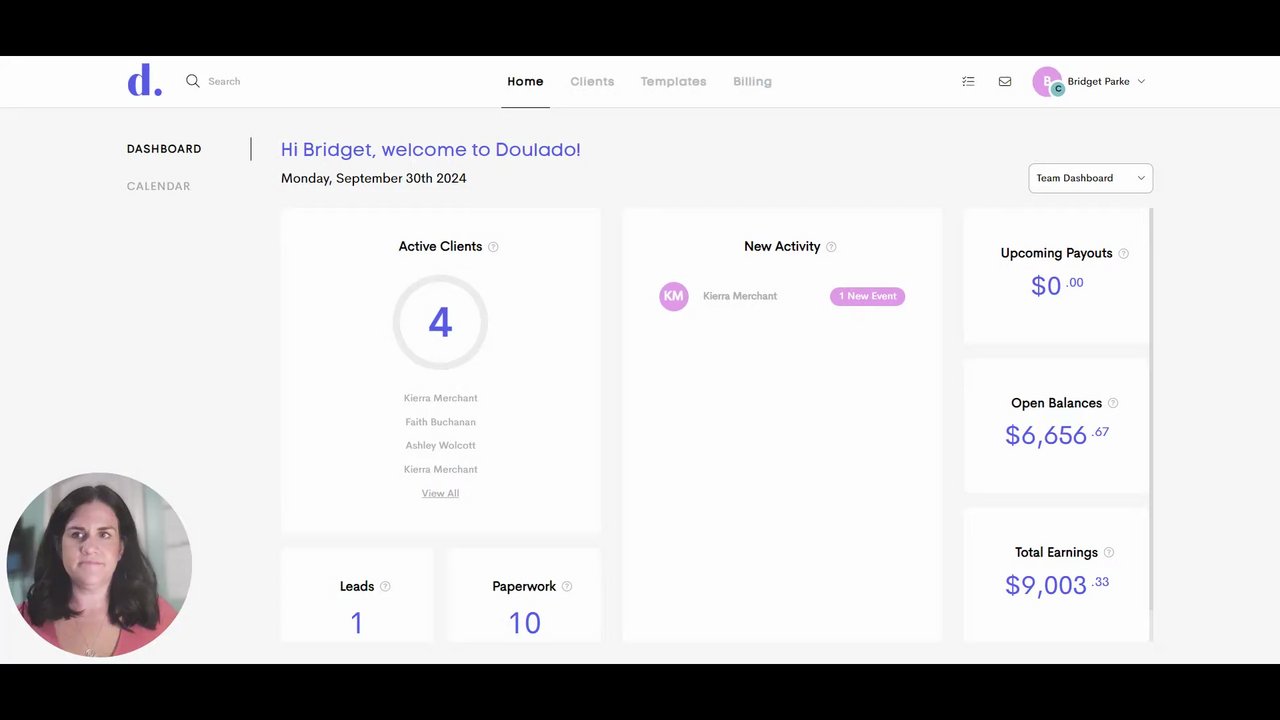
Task: Click the Open Balances help icon
Action: [1113, 403]
